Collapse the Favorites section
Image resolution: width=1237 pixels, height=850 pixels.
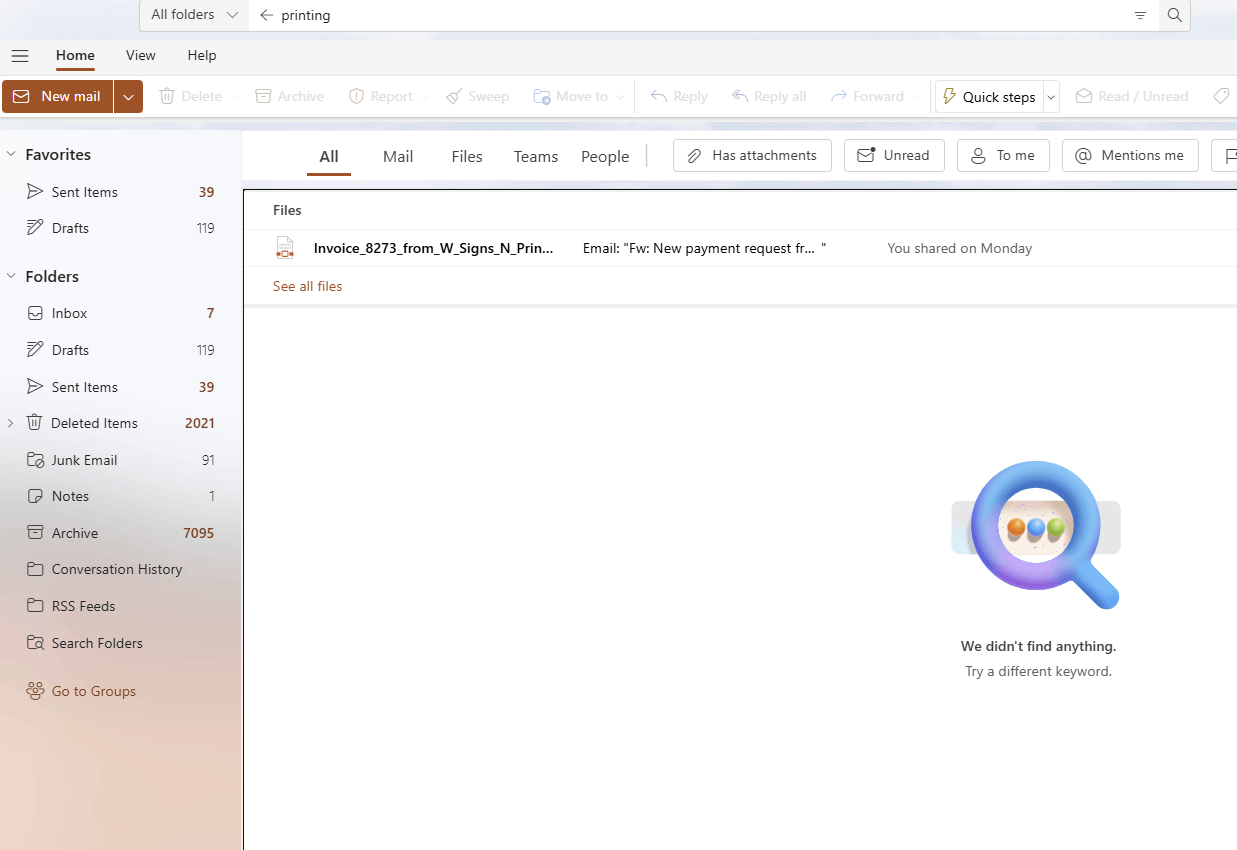pos(11,154)
